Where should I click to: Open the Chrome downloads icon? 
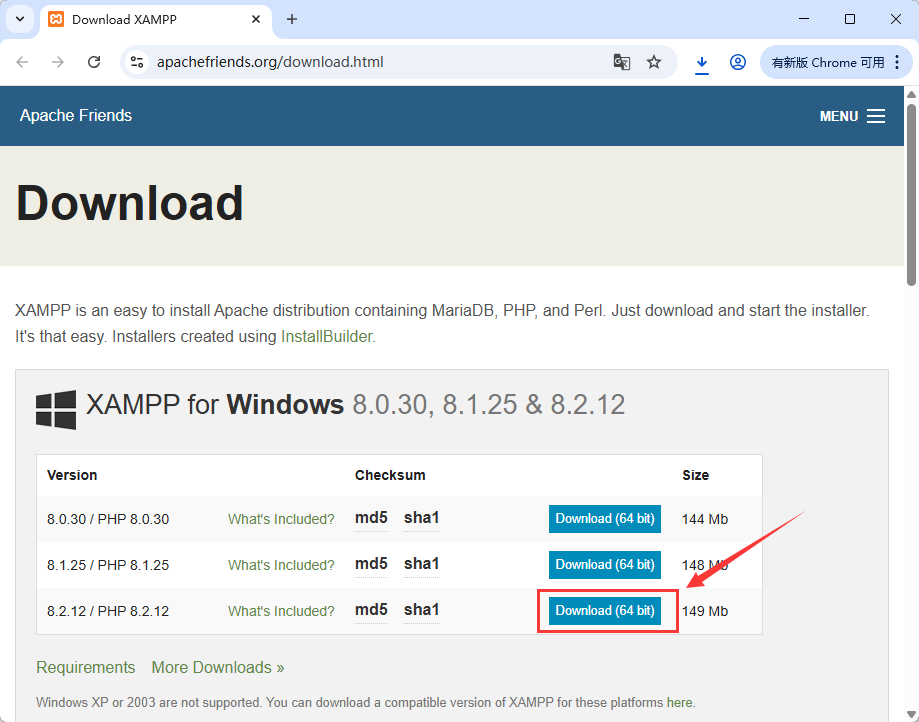(x=702, y=63)
